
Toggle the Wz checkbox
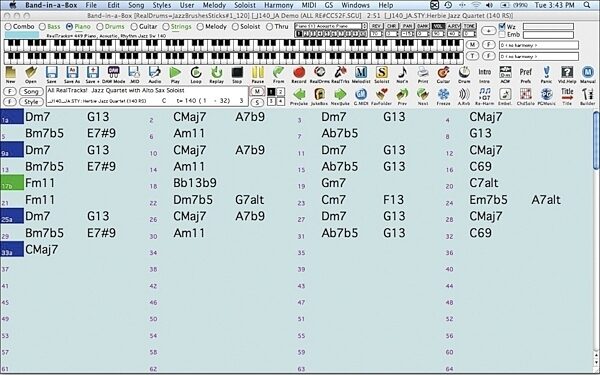pyautogui.click(x=502, y=26)
